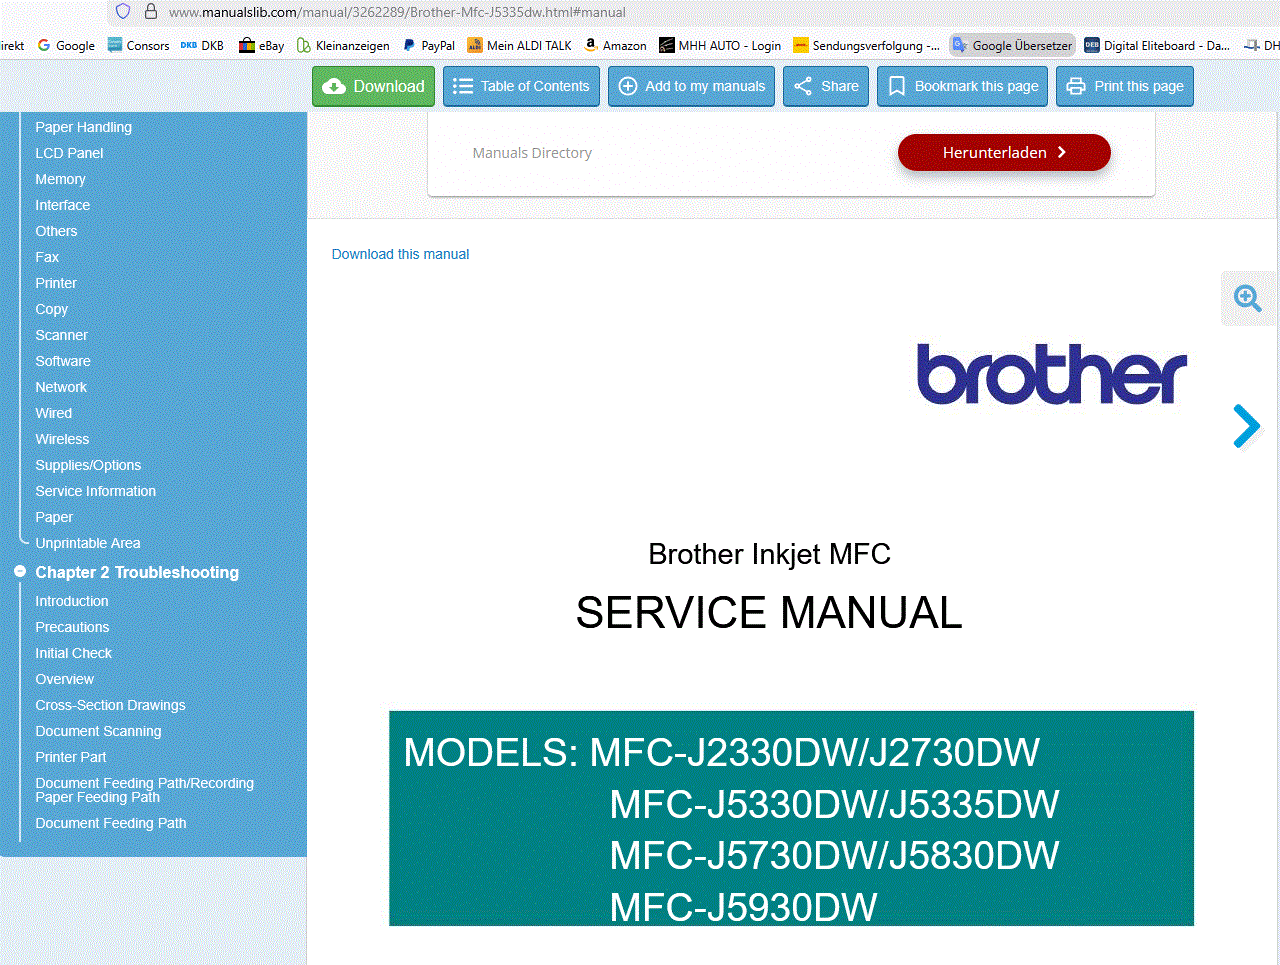The image size is (1280, 965).
Task: Select Precautions in sidebar
Action: click(x=72, y=627)
